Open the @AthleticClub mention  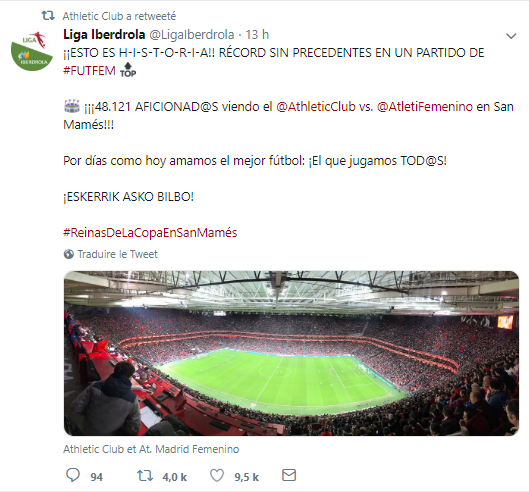[316, 107]
